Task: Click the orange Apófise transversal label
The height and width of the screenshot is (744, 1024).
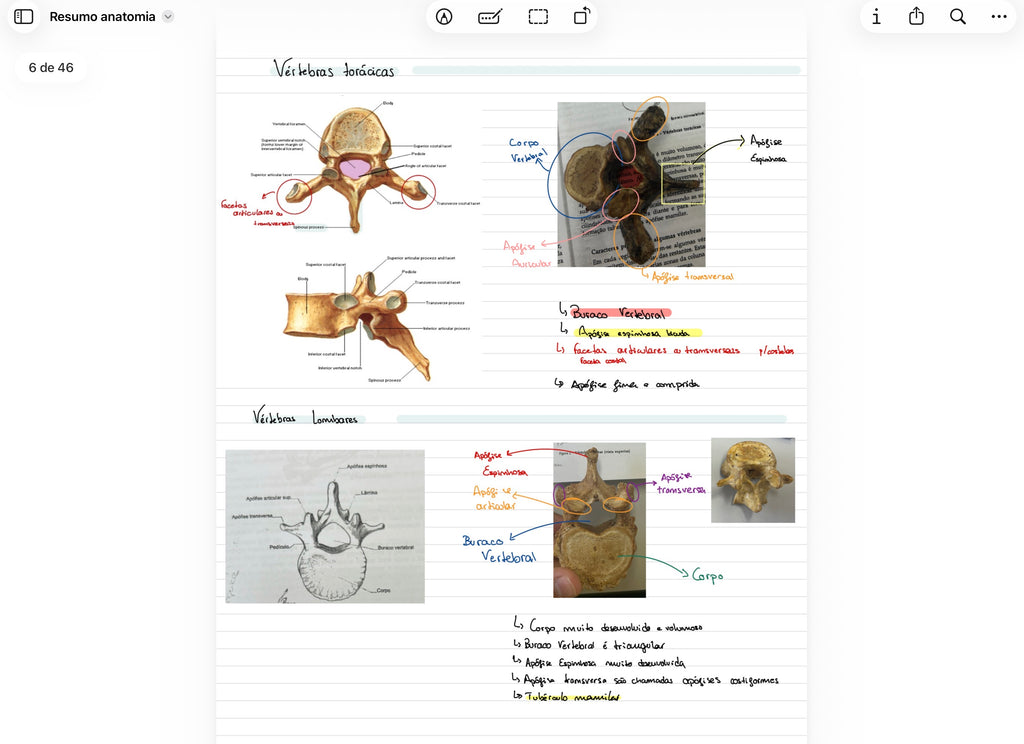Action: (x=692, y=276)
